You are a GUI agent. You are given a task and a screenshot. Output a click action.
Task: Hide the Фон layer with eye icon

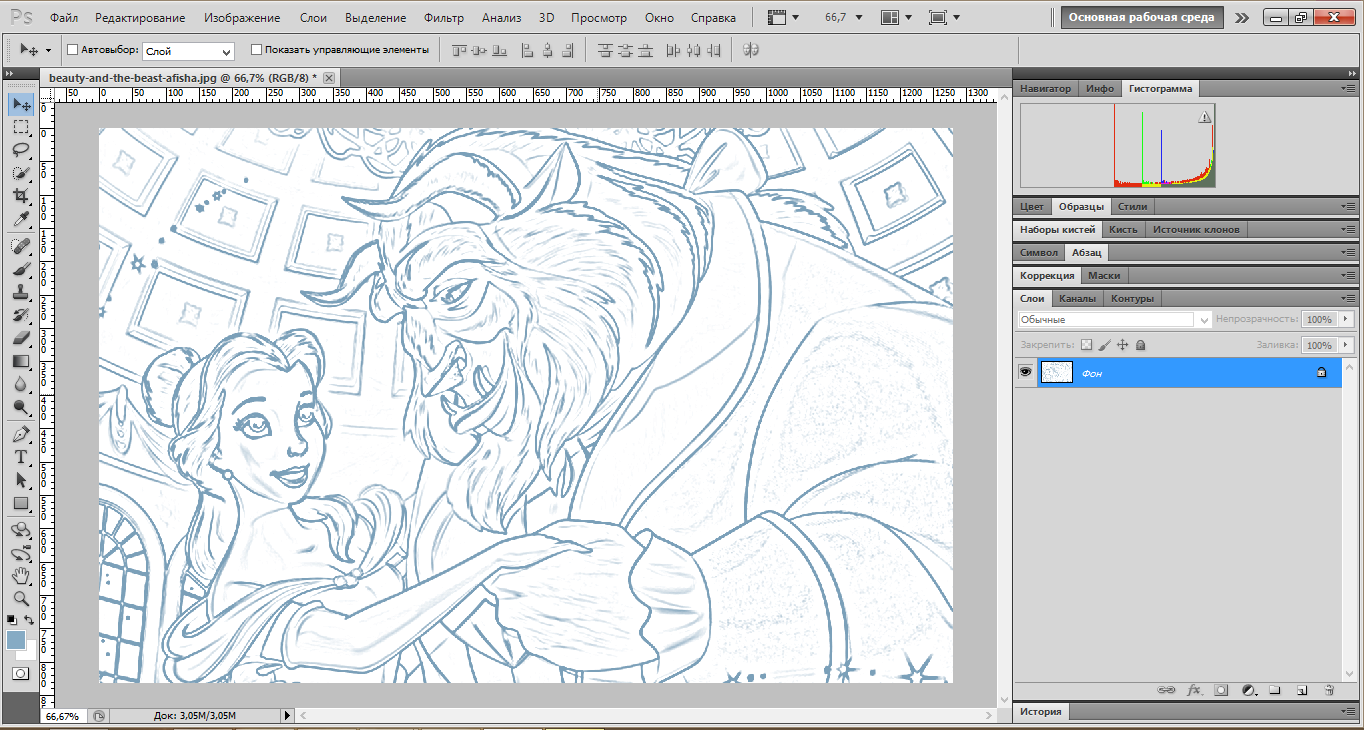pos(1025,372)
